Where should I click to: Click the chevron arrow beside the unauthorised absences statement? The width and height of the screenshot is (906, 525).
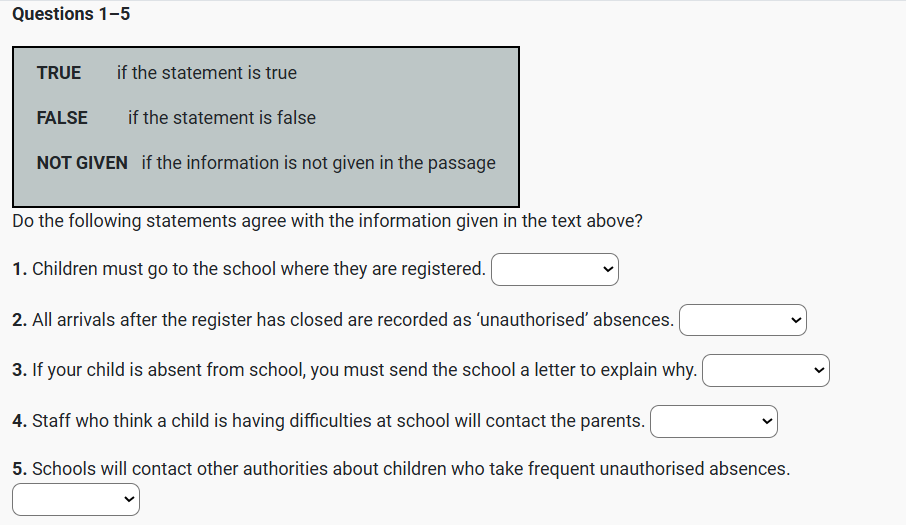coord(796,320)
